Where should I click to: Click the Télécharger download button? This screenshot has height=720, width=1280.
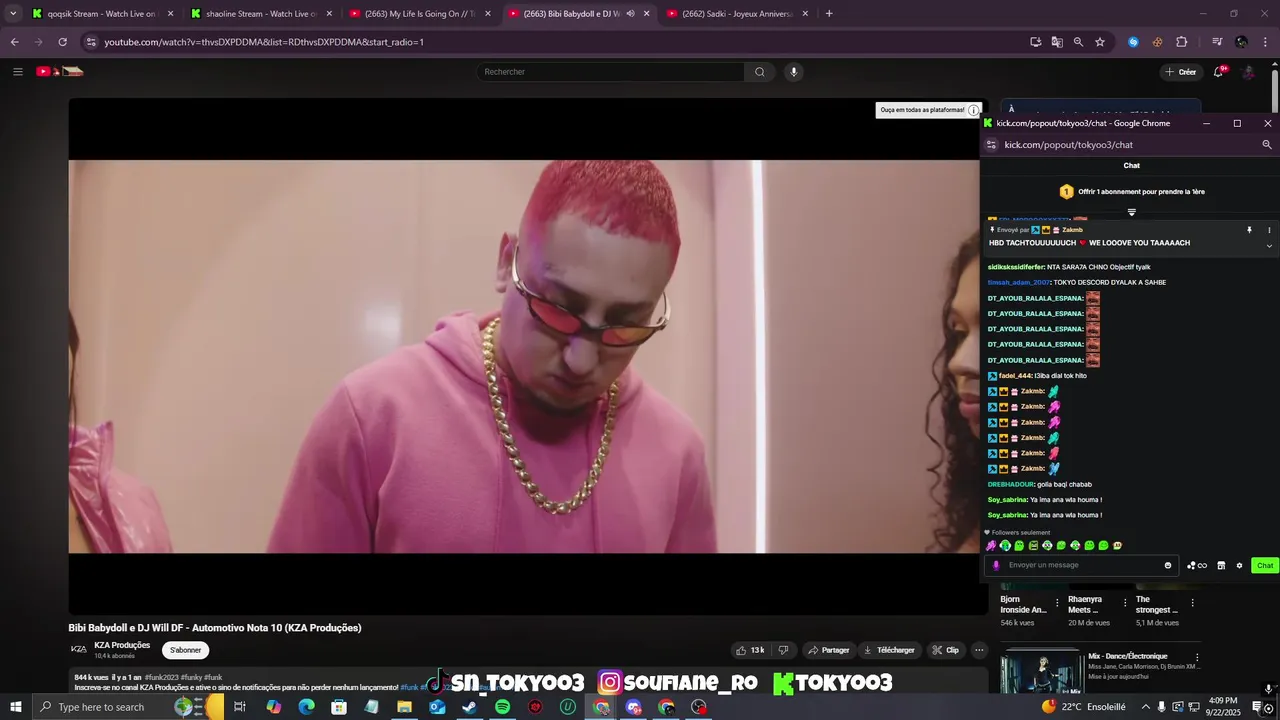click(889, 650)
